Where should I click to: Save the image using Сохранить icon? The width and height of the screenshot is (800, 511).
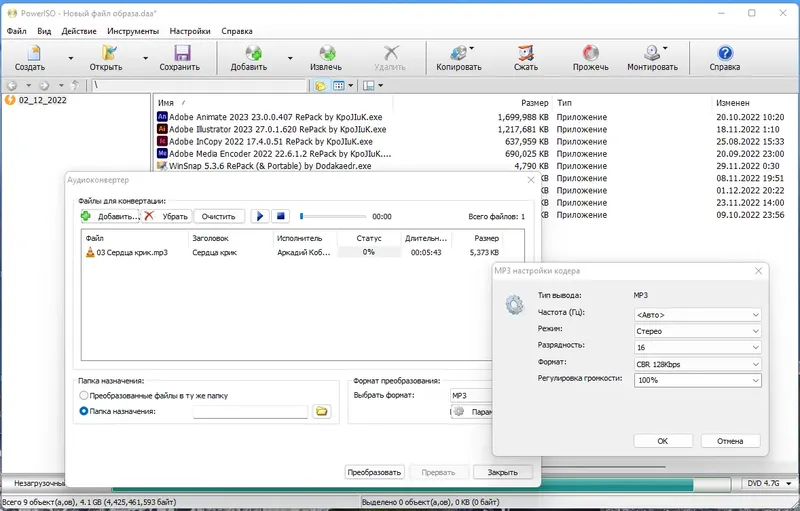[182, 53]
